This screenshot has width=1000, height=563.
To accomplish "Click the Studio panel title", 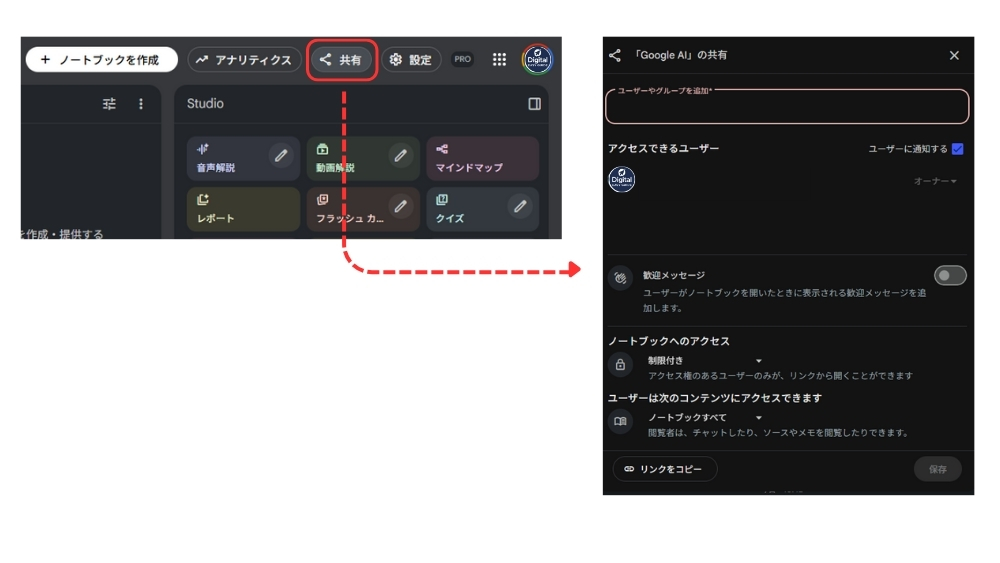I will click(x=205, y=103).
